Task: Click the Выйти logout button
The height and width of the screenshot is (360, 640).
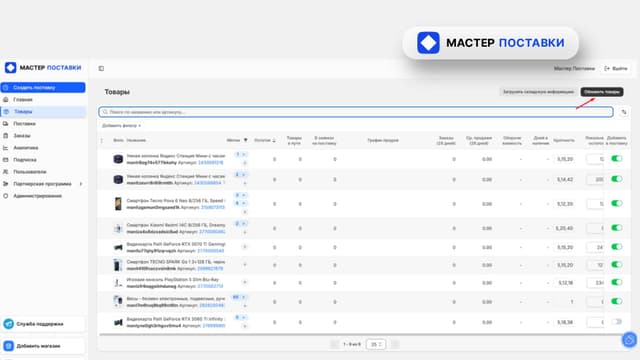Action: pos(616,69)
